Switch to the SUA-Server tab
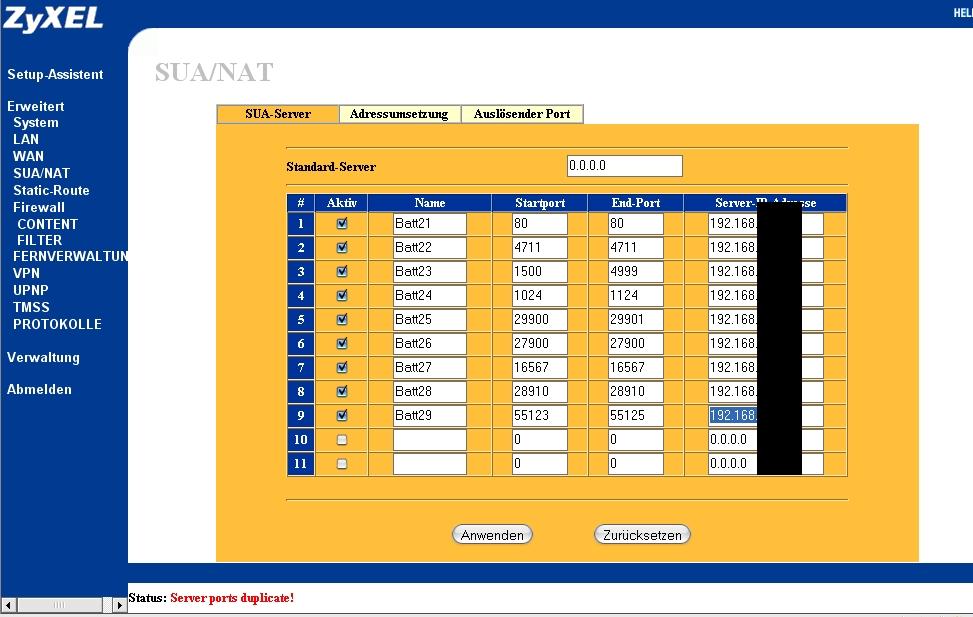The height and width of the screenshot is (617, 973). (277, 114)
